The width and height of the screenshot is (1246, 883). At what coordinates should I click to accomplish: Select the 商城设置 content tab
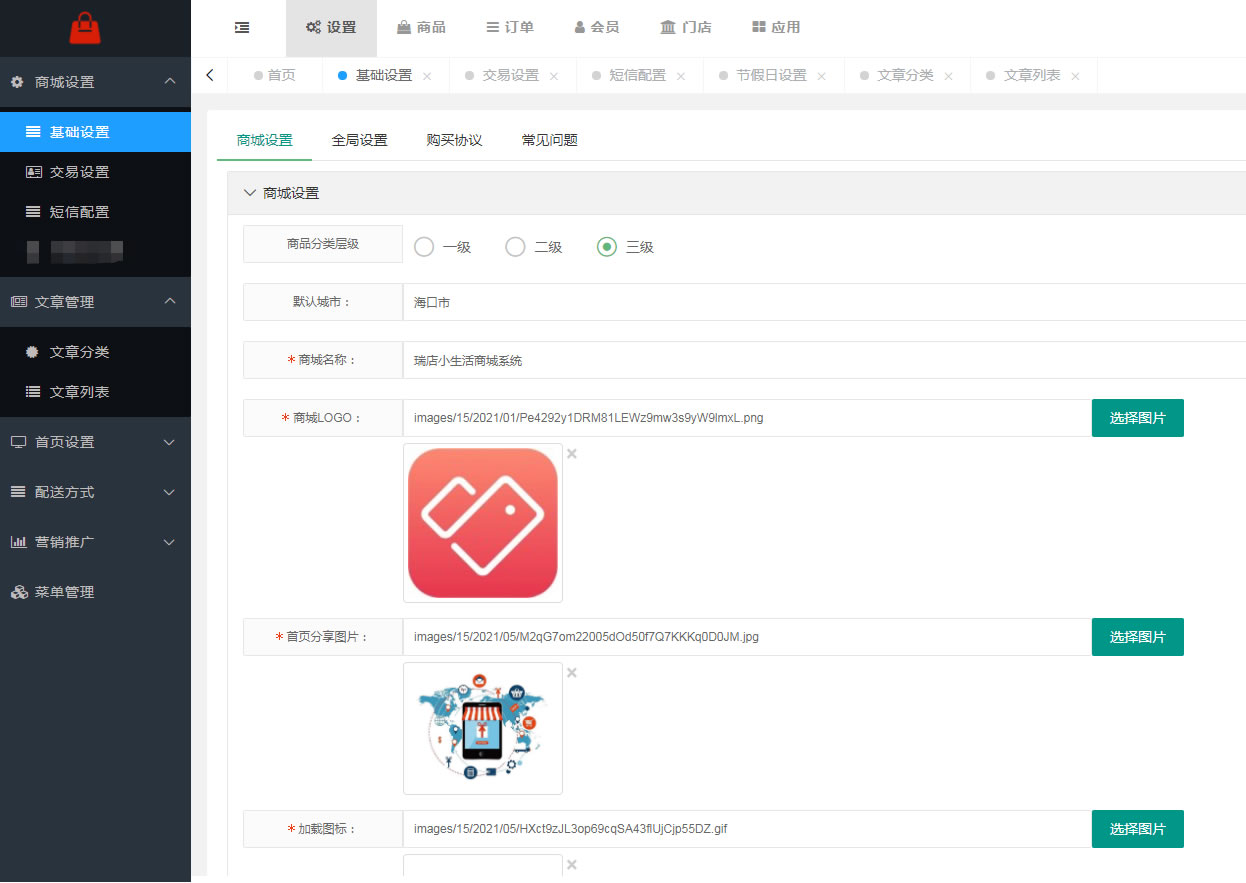point(264,140)
